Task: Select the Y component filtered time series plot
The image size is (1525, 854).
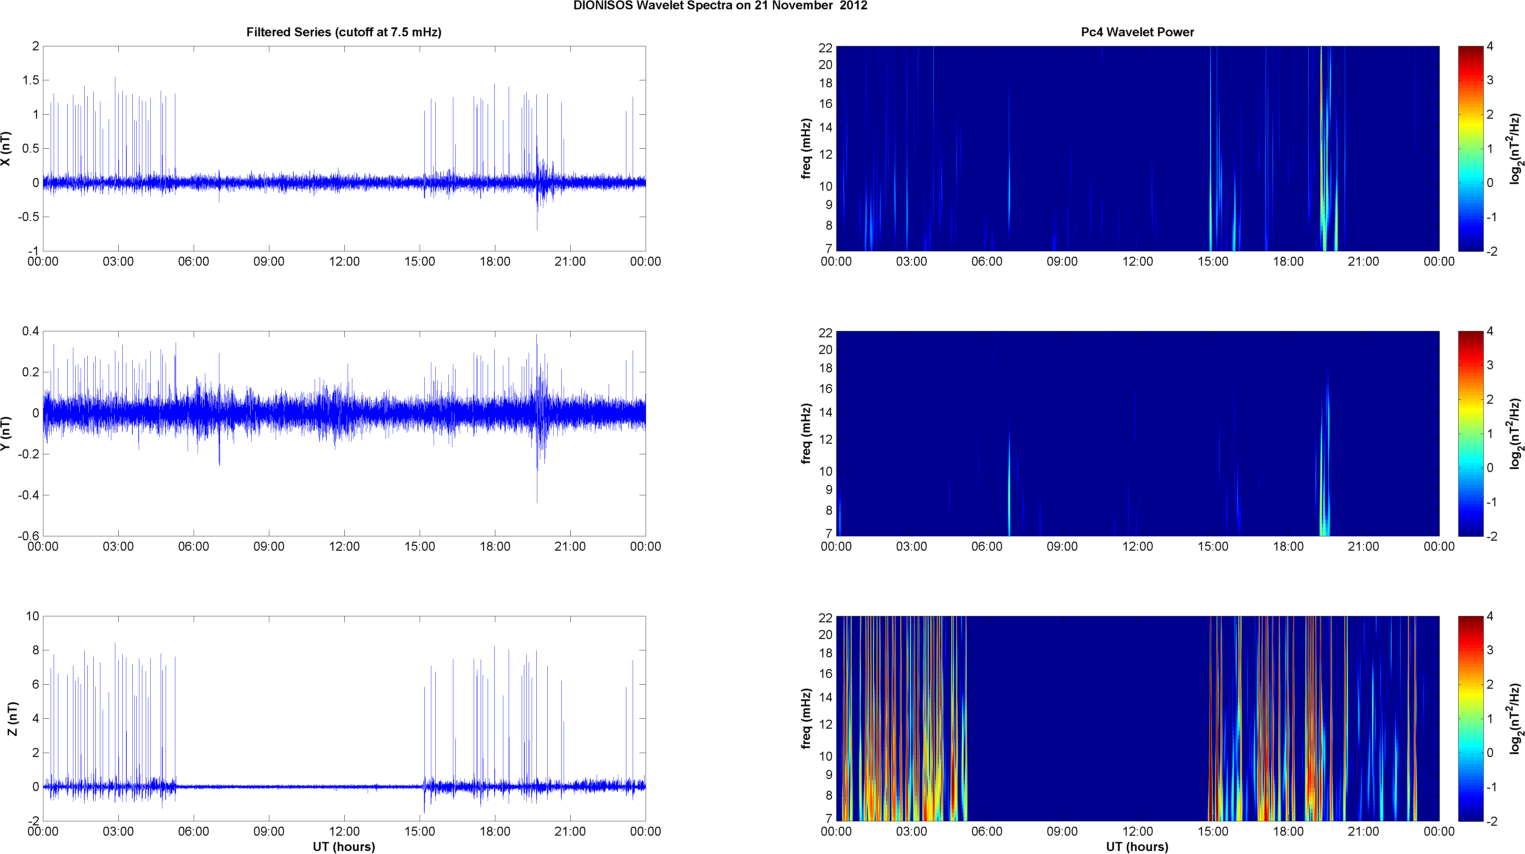Action: (344, 433)
